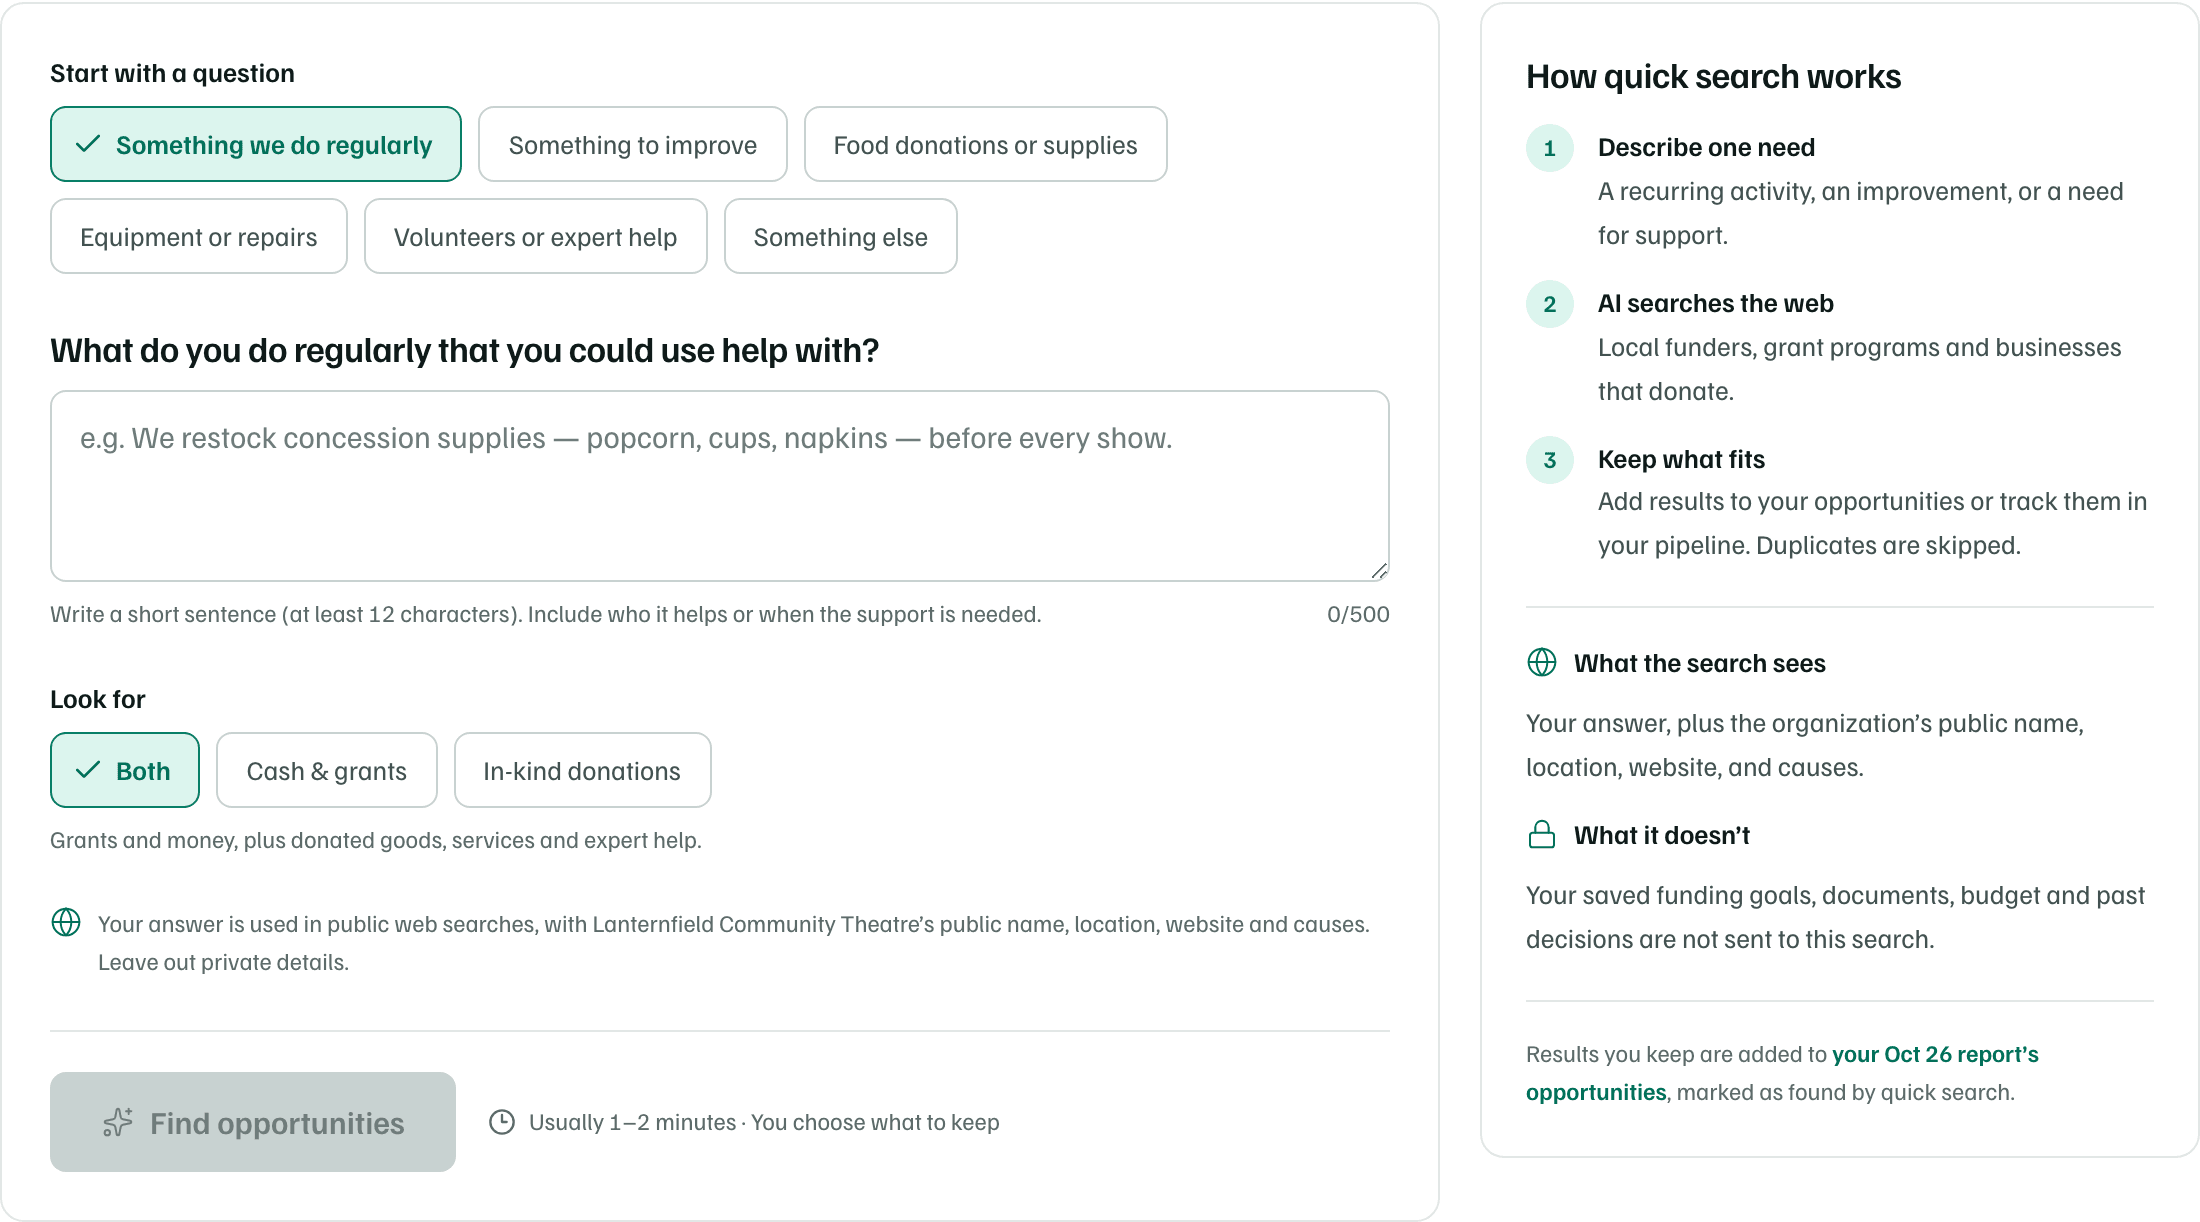Click the 'How quick search works' heading
This screenshot has width=2200, height=1222.
click(x=1713, y=77)
